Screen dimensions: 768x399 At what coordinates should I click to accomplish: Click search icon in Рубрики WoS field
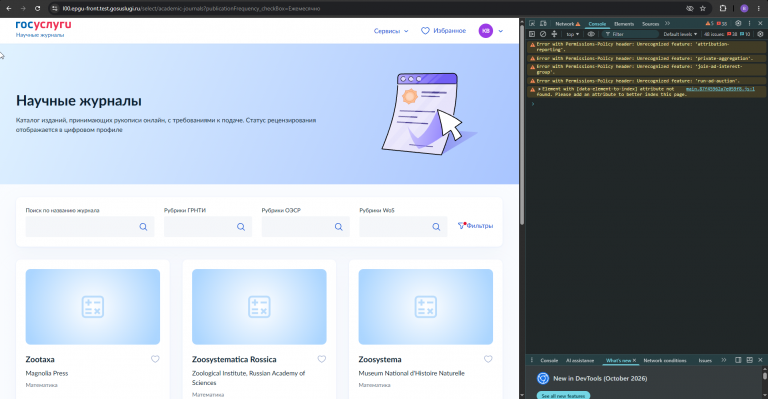[x=436, y=227]
